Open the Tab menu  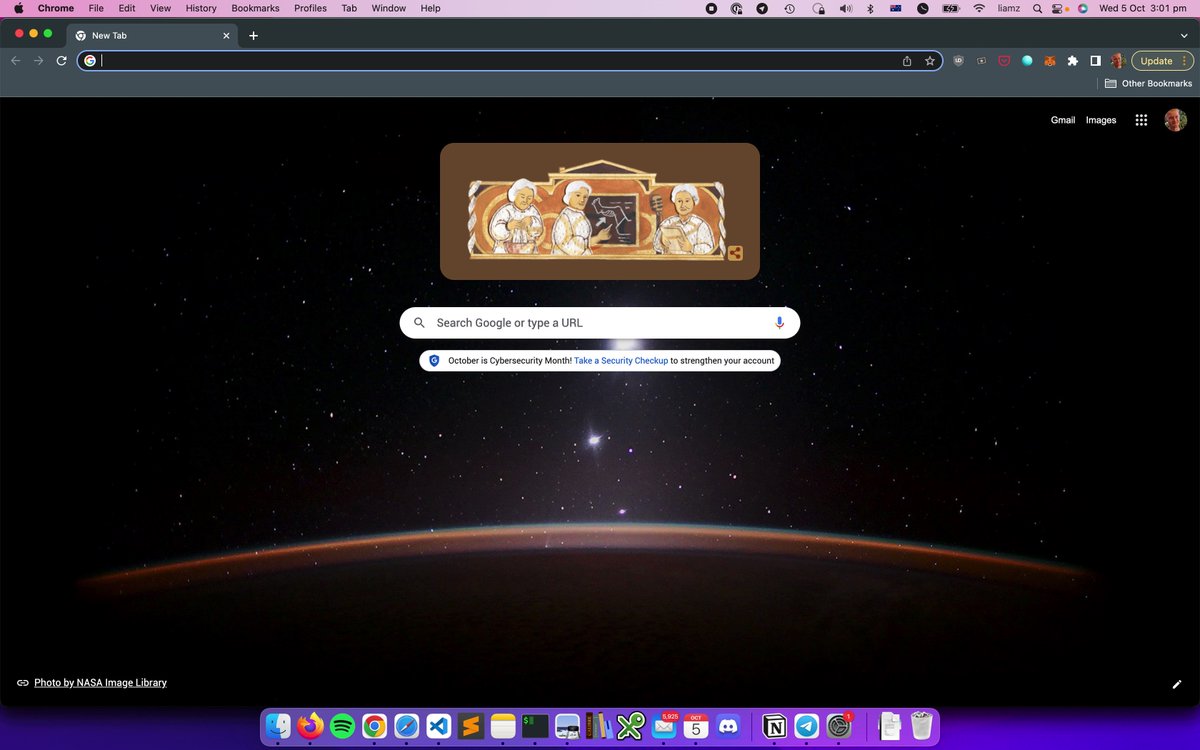349,8
